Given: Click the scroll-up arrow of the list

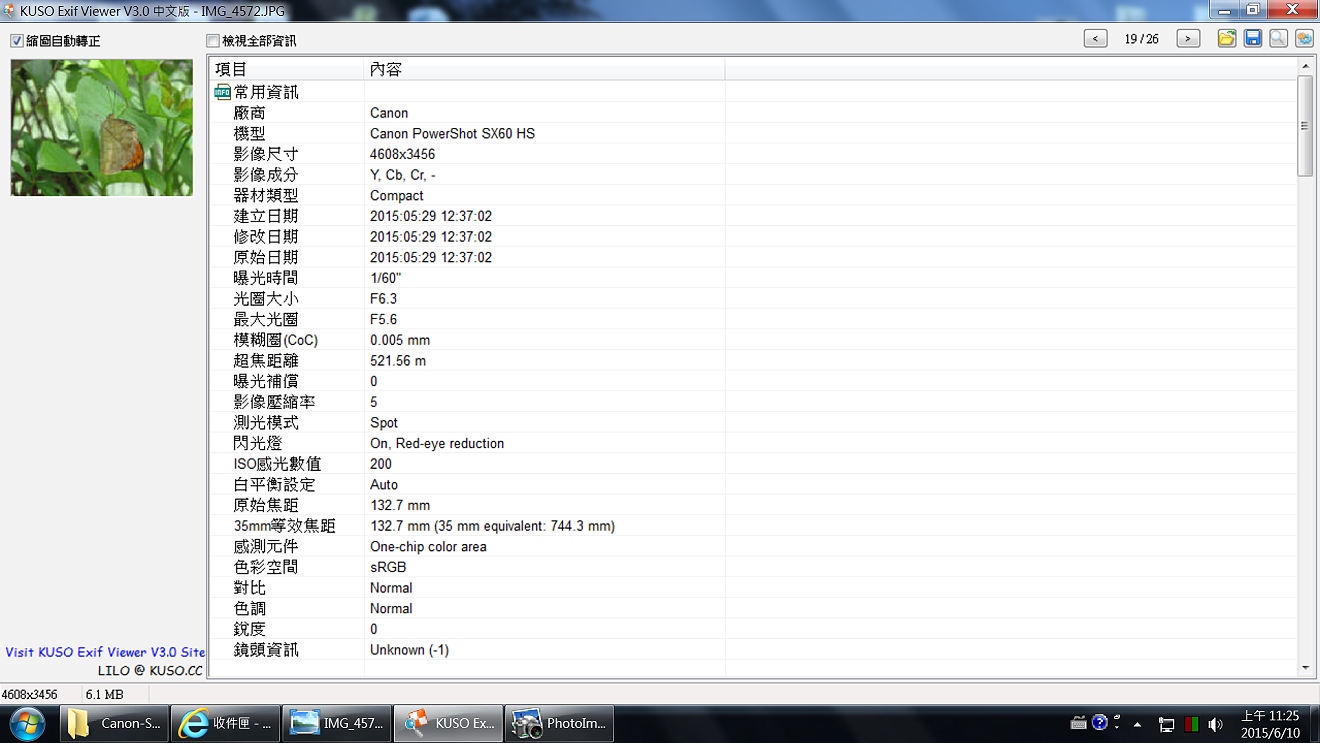Looking at the screenshot, I should point(1305,66).
